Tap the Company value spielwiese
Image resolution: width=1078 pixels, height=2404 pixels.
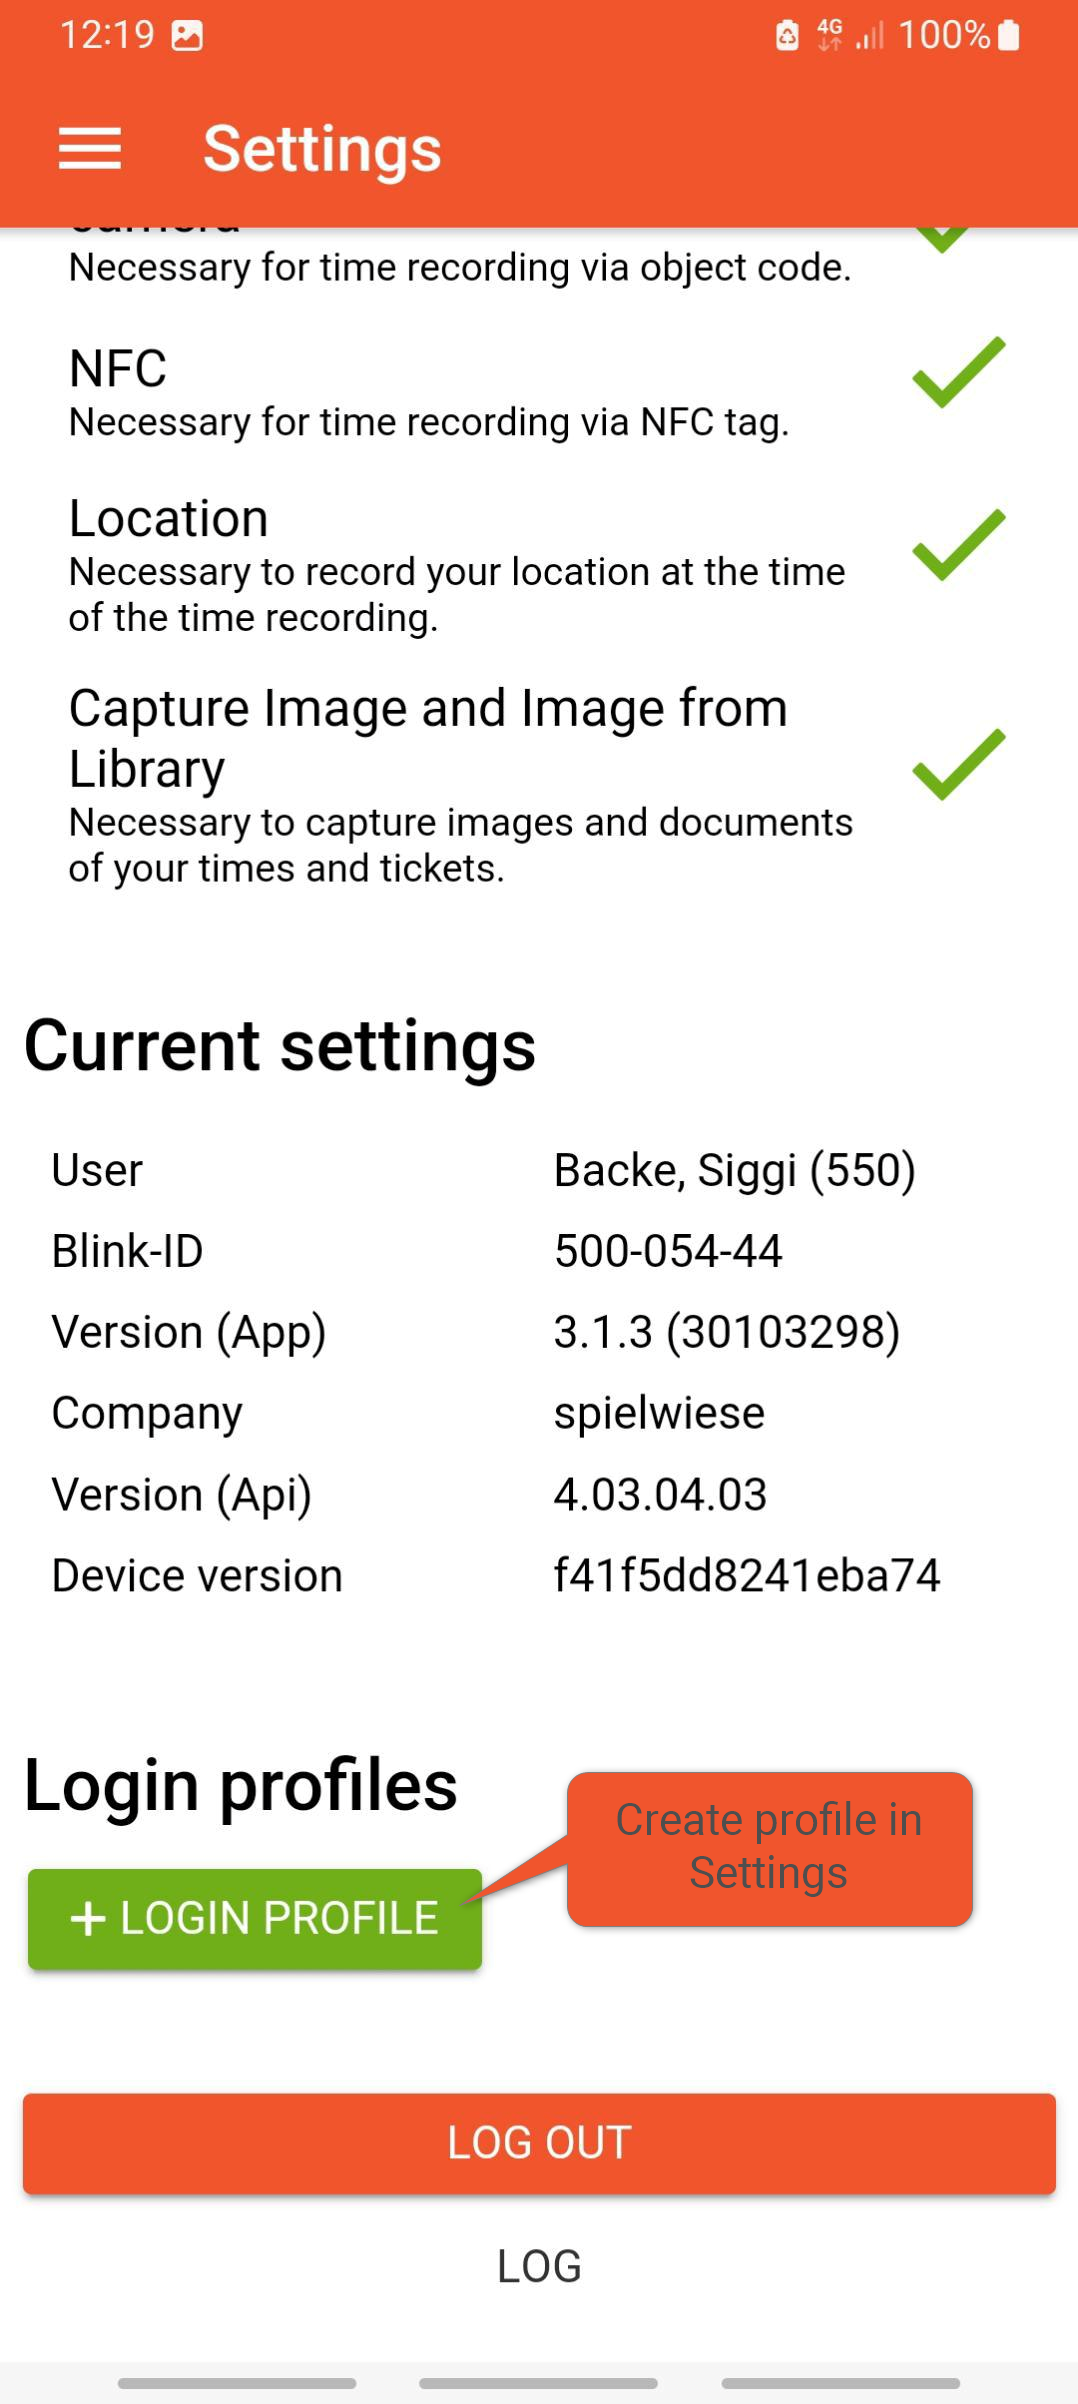pos(659,1413)
